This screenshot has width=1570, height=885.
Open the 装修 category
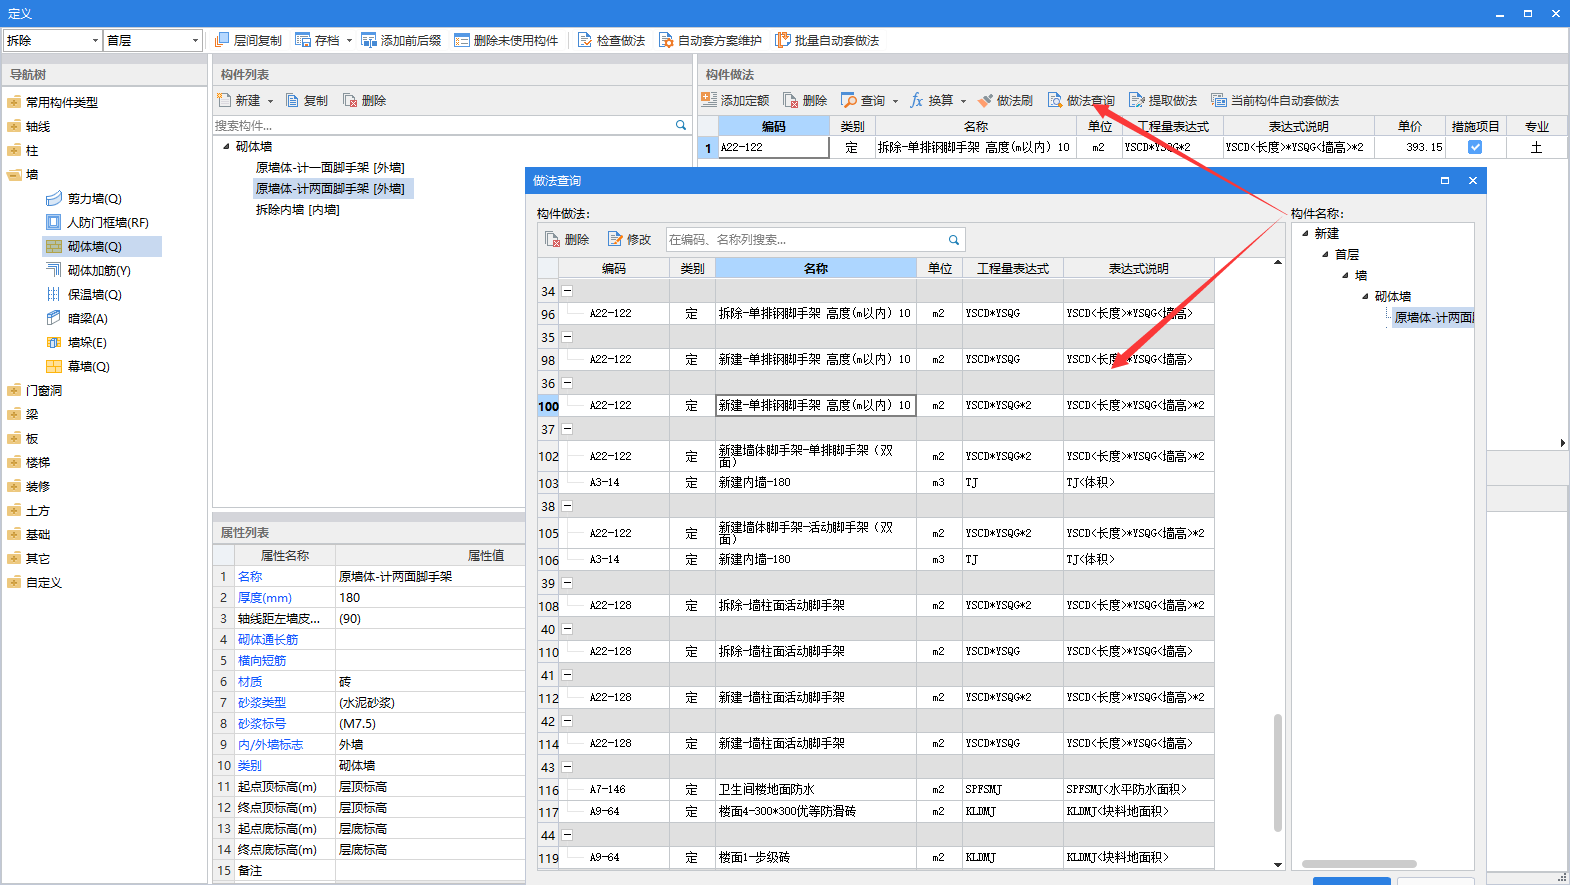point(37,486)
